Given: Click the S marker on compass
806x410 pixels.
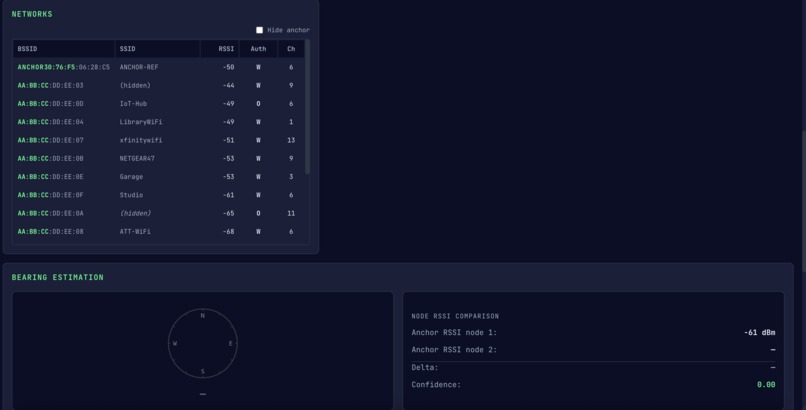Looking at the screenshot, I should 203,371.
